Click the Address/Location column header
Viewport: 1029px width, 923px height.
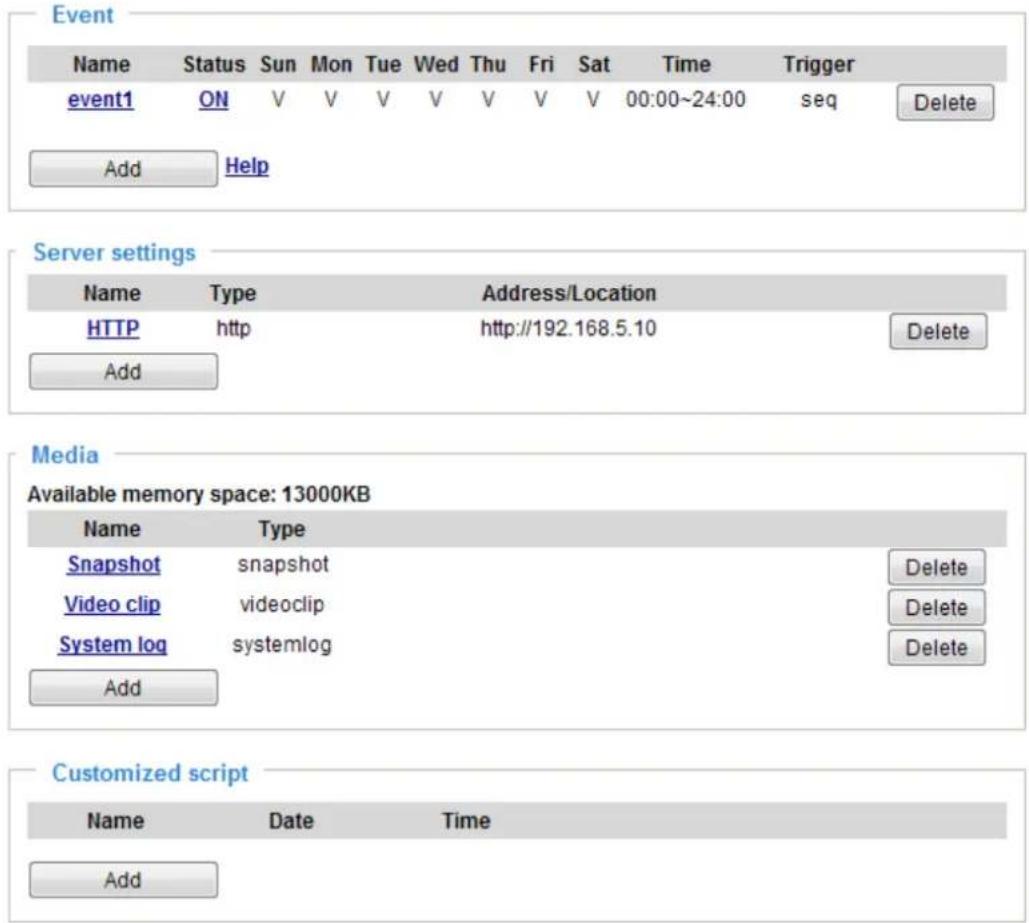pos(569,293)
